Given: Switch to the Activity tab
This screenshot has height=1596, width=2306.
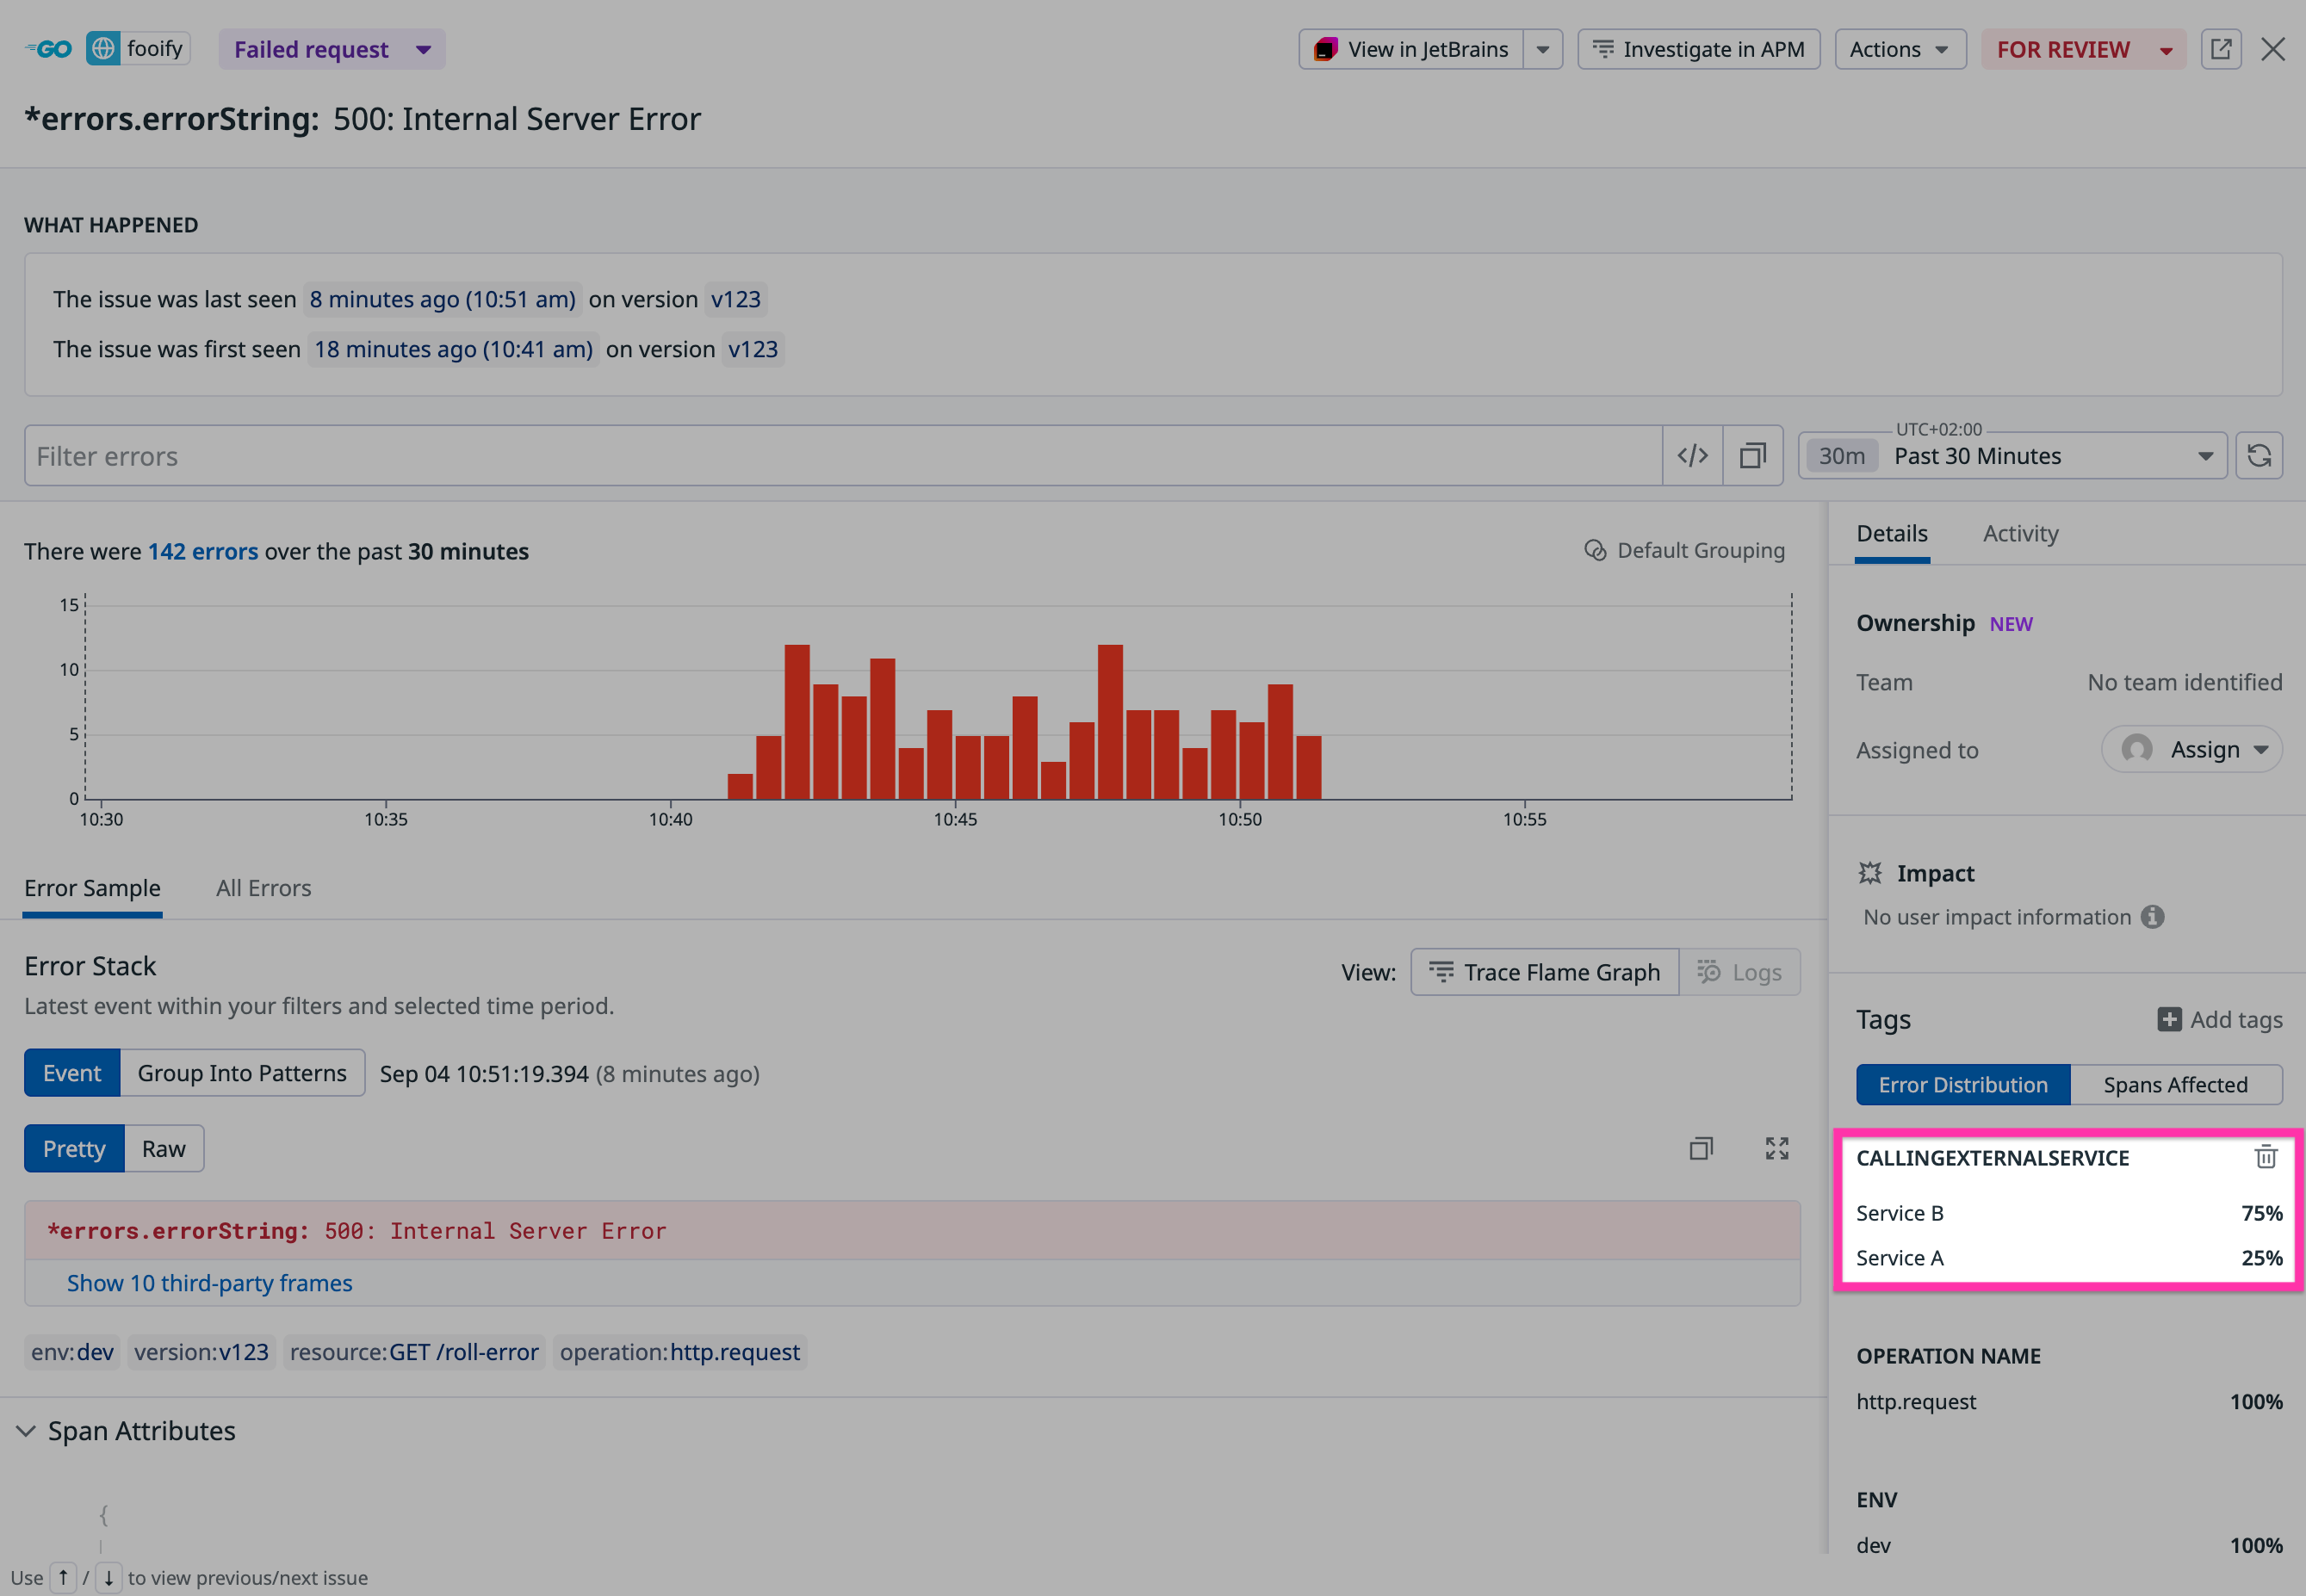Looking at the screenshot, I should [2019, 533].
